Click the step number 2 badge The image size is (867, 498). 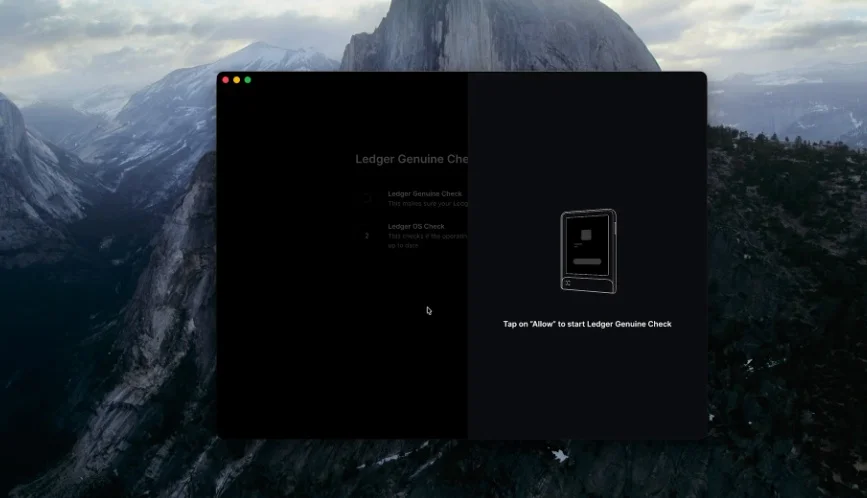point(367,236)
